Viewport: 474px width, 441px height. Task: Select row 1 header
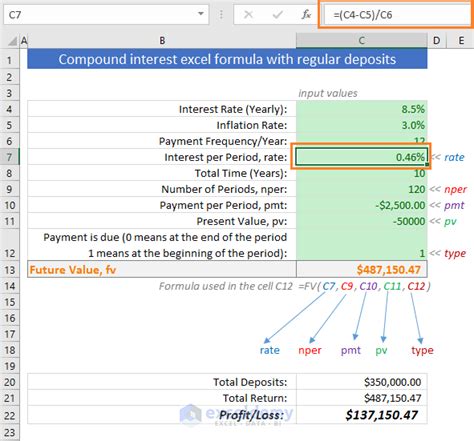(x=9, y=60)
